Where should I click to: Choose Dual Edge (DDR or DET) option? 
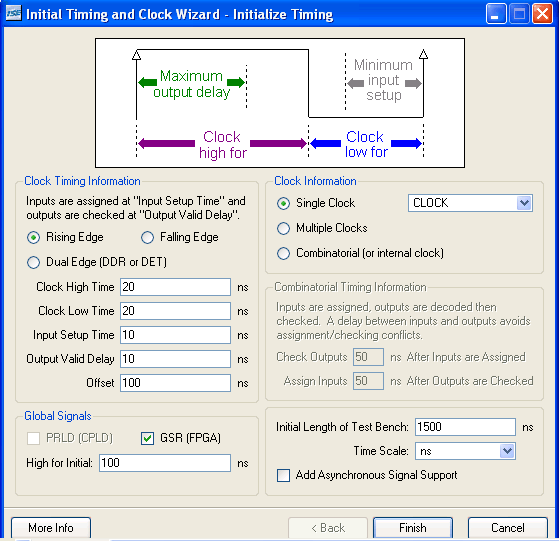tap(34, 262)
